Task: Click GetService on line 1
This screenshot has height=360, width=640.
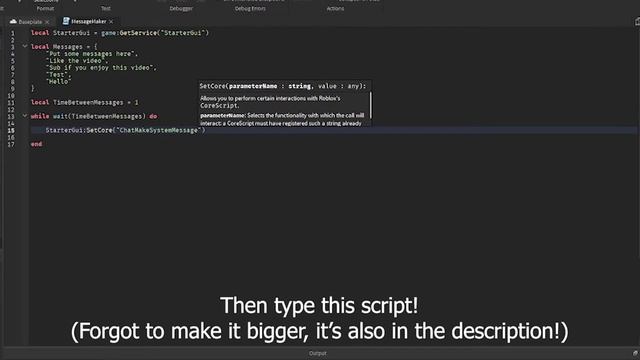Action: point(138,33)
